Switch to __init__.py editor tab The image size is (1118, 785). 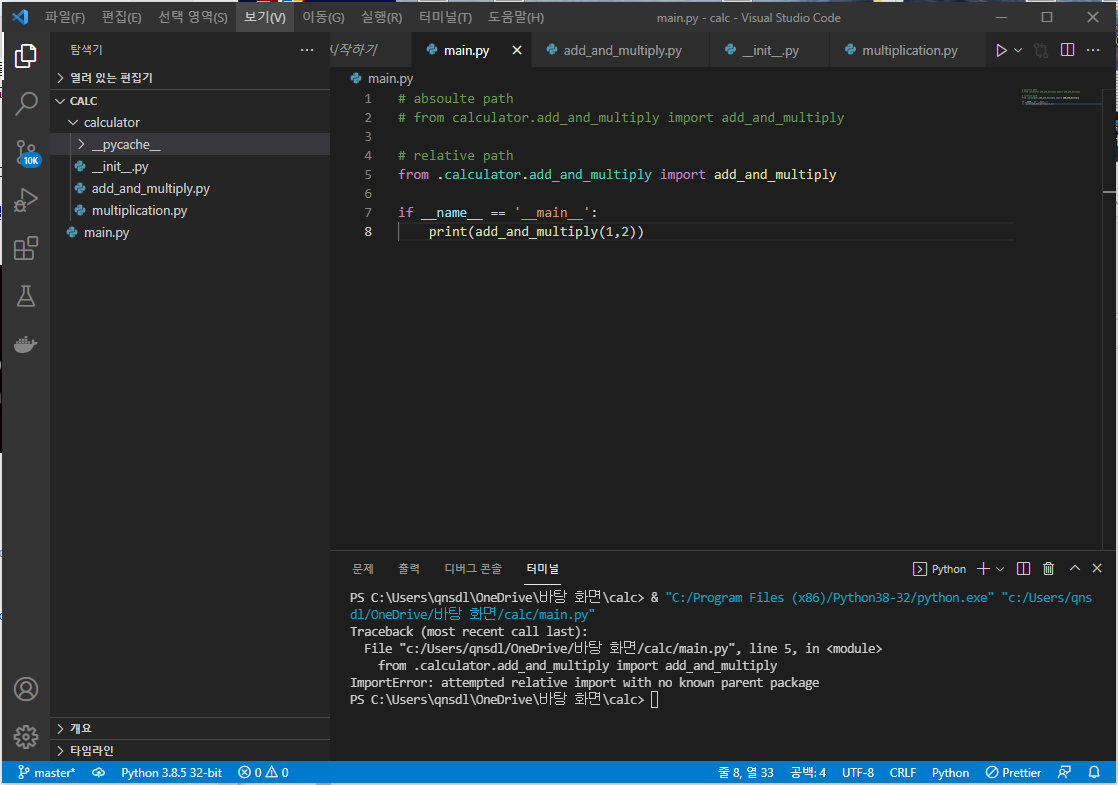[770, 51]
